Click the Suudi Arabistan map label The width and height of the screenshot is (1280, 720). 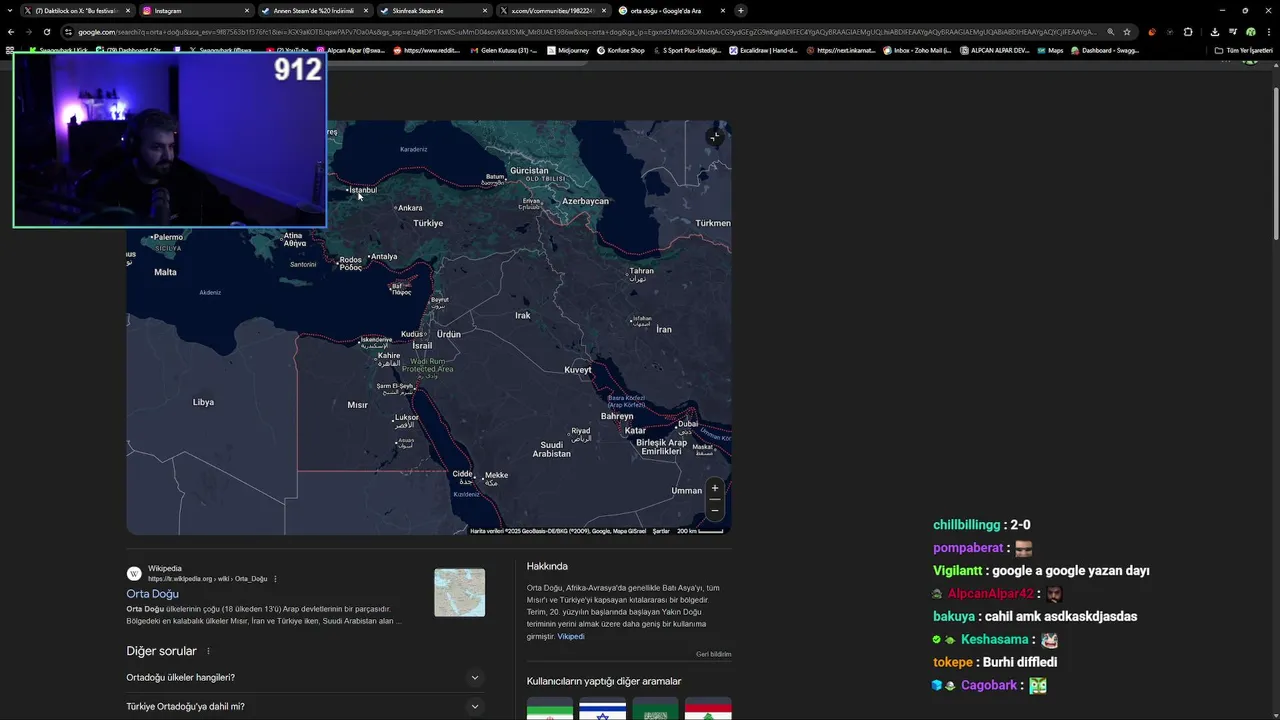tap(551, 449)
